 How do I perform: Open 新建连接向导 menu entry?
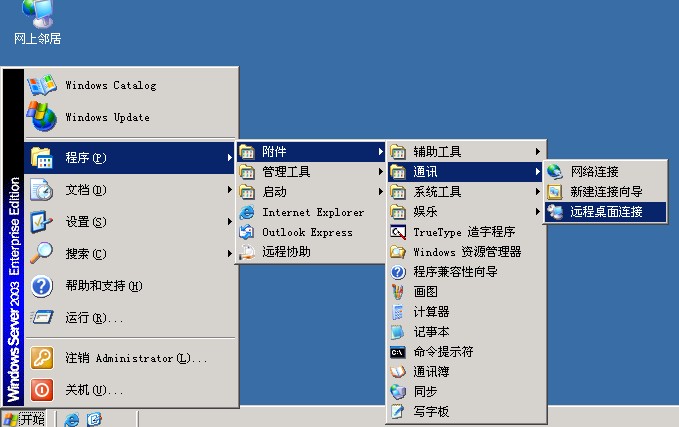[x=606, y=192]
